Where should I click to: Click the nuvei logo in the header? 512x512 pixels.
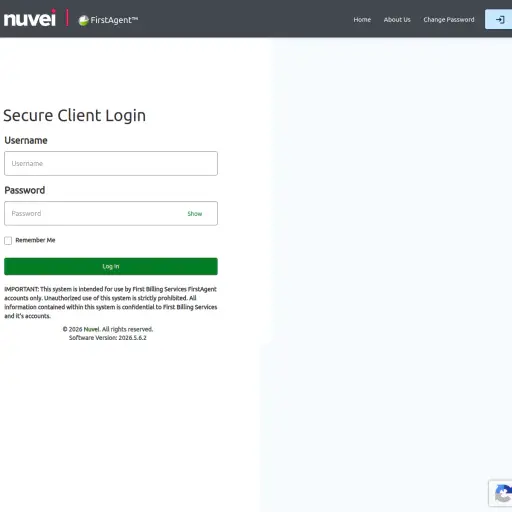30,18
